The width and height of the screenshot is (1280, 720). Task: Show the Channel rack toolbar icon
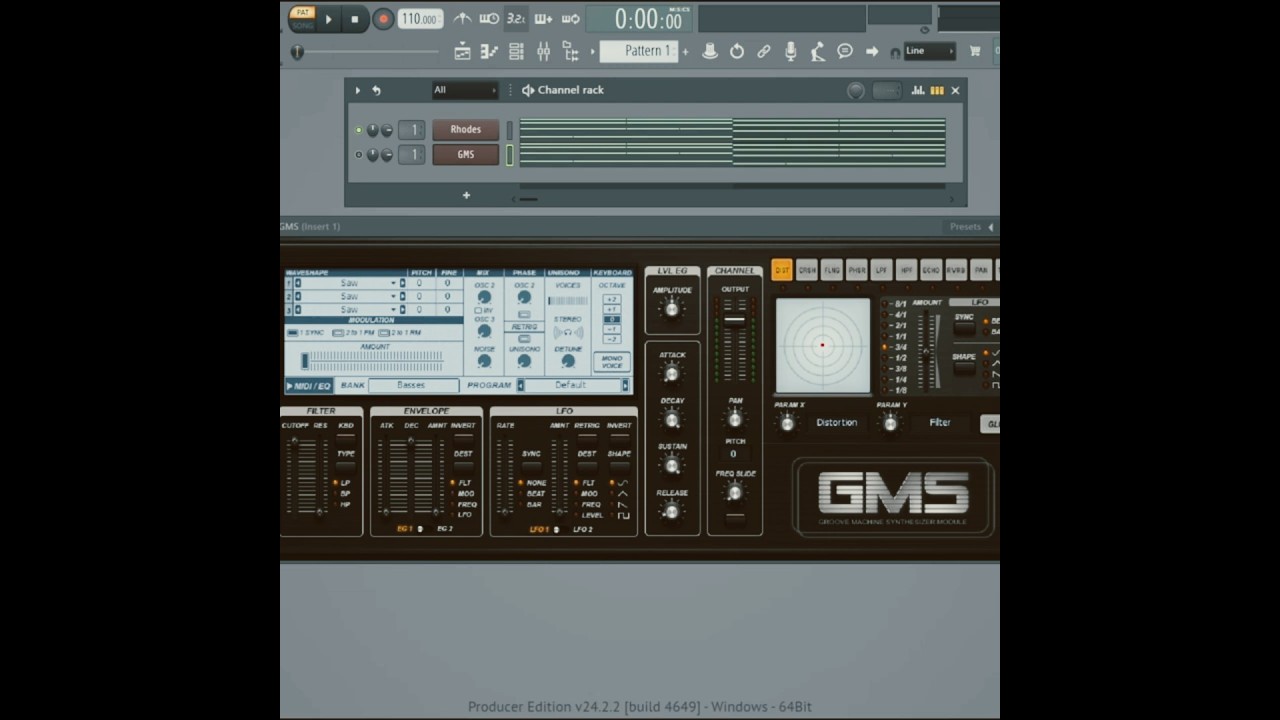pyautogui.click(x=516, y=51)
